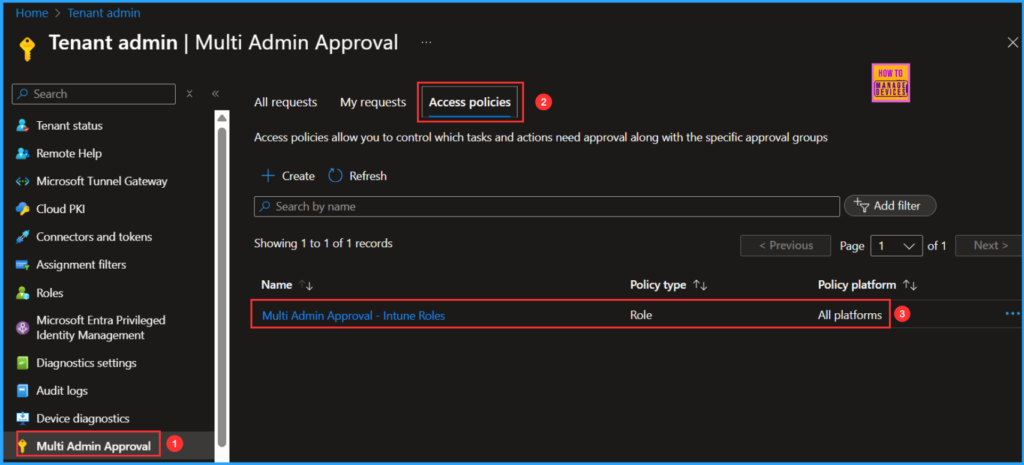This screenshot has height=465, width=1024.
Task: Open Cloud PKI menu item
Action: click(61, 209)
